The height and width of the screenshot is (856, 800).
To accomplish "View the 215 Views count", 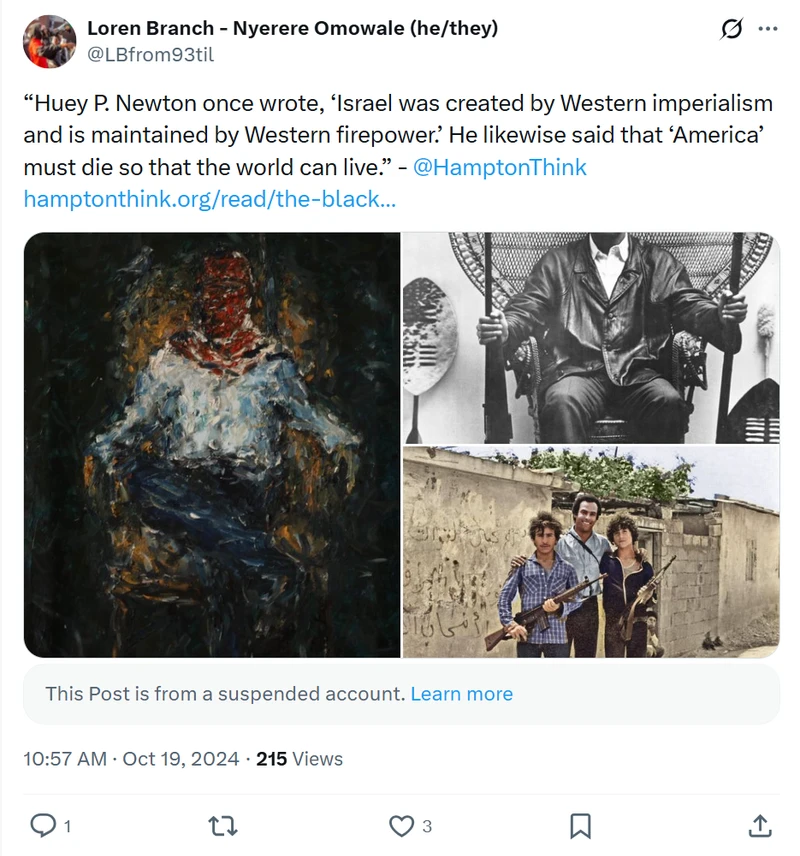I will [299, 759].
